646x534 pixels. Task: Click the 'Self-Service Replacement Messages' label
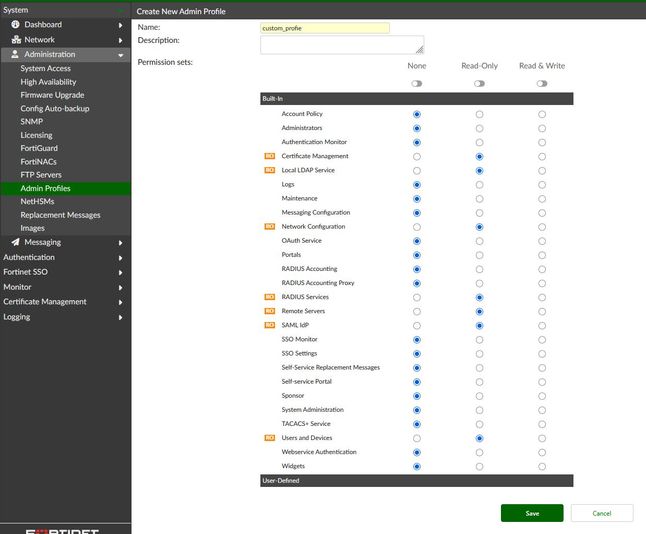pyautogui.click(x=330, y=367)
